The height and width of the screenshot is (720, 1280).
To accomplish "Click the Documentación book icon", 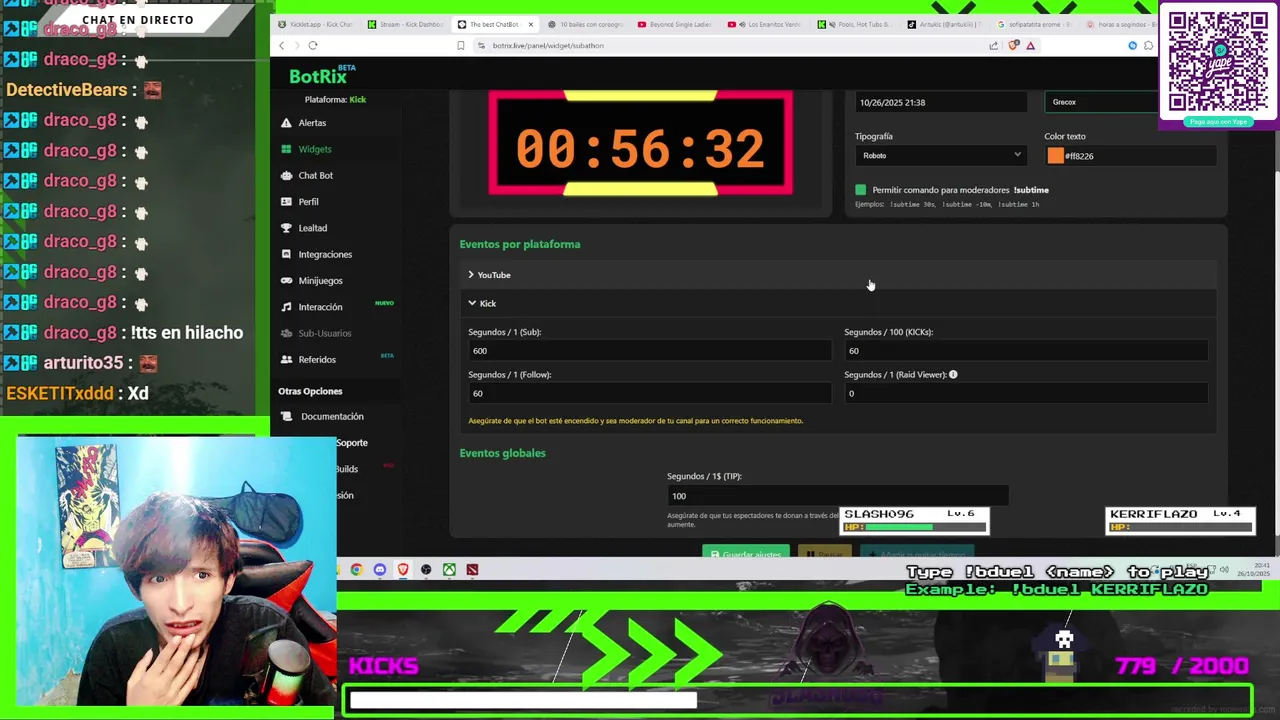I will [287, 416].
